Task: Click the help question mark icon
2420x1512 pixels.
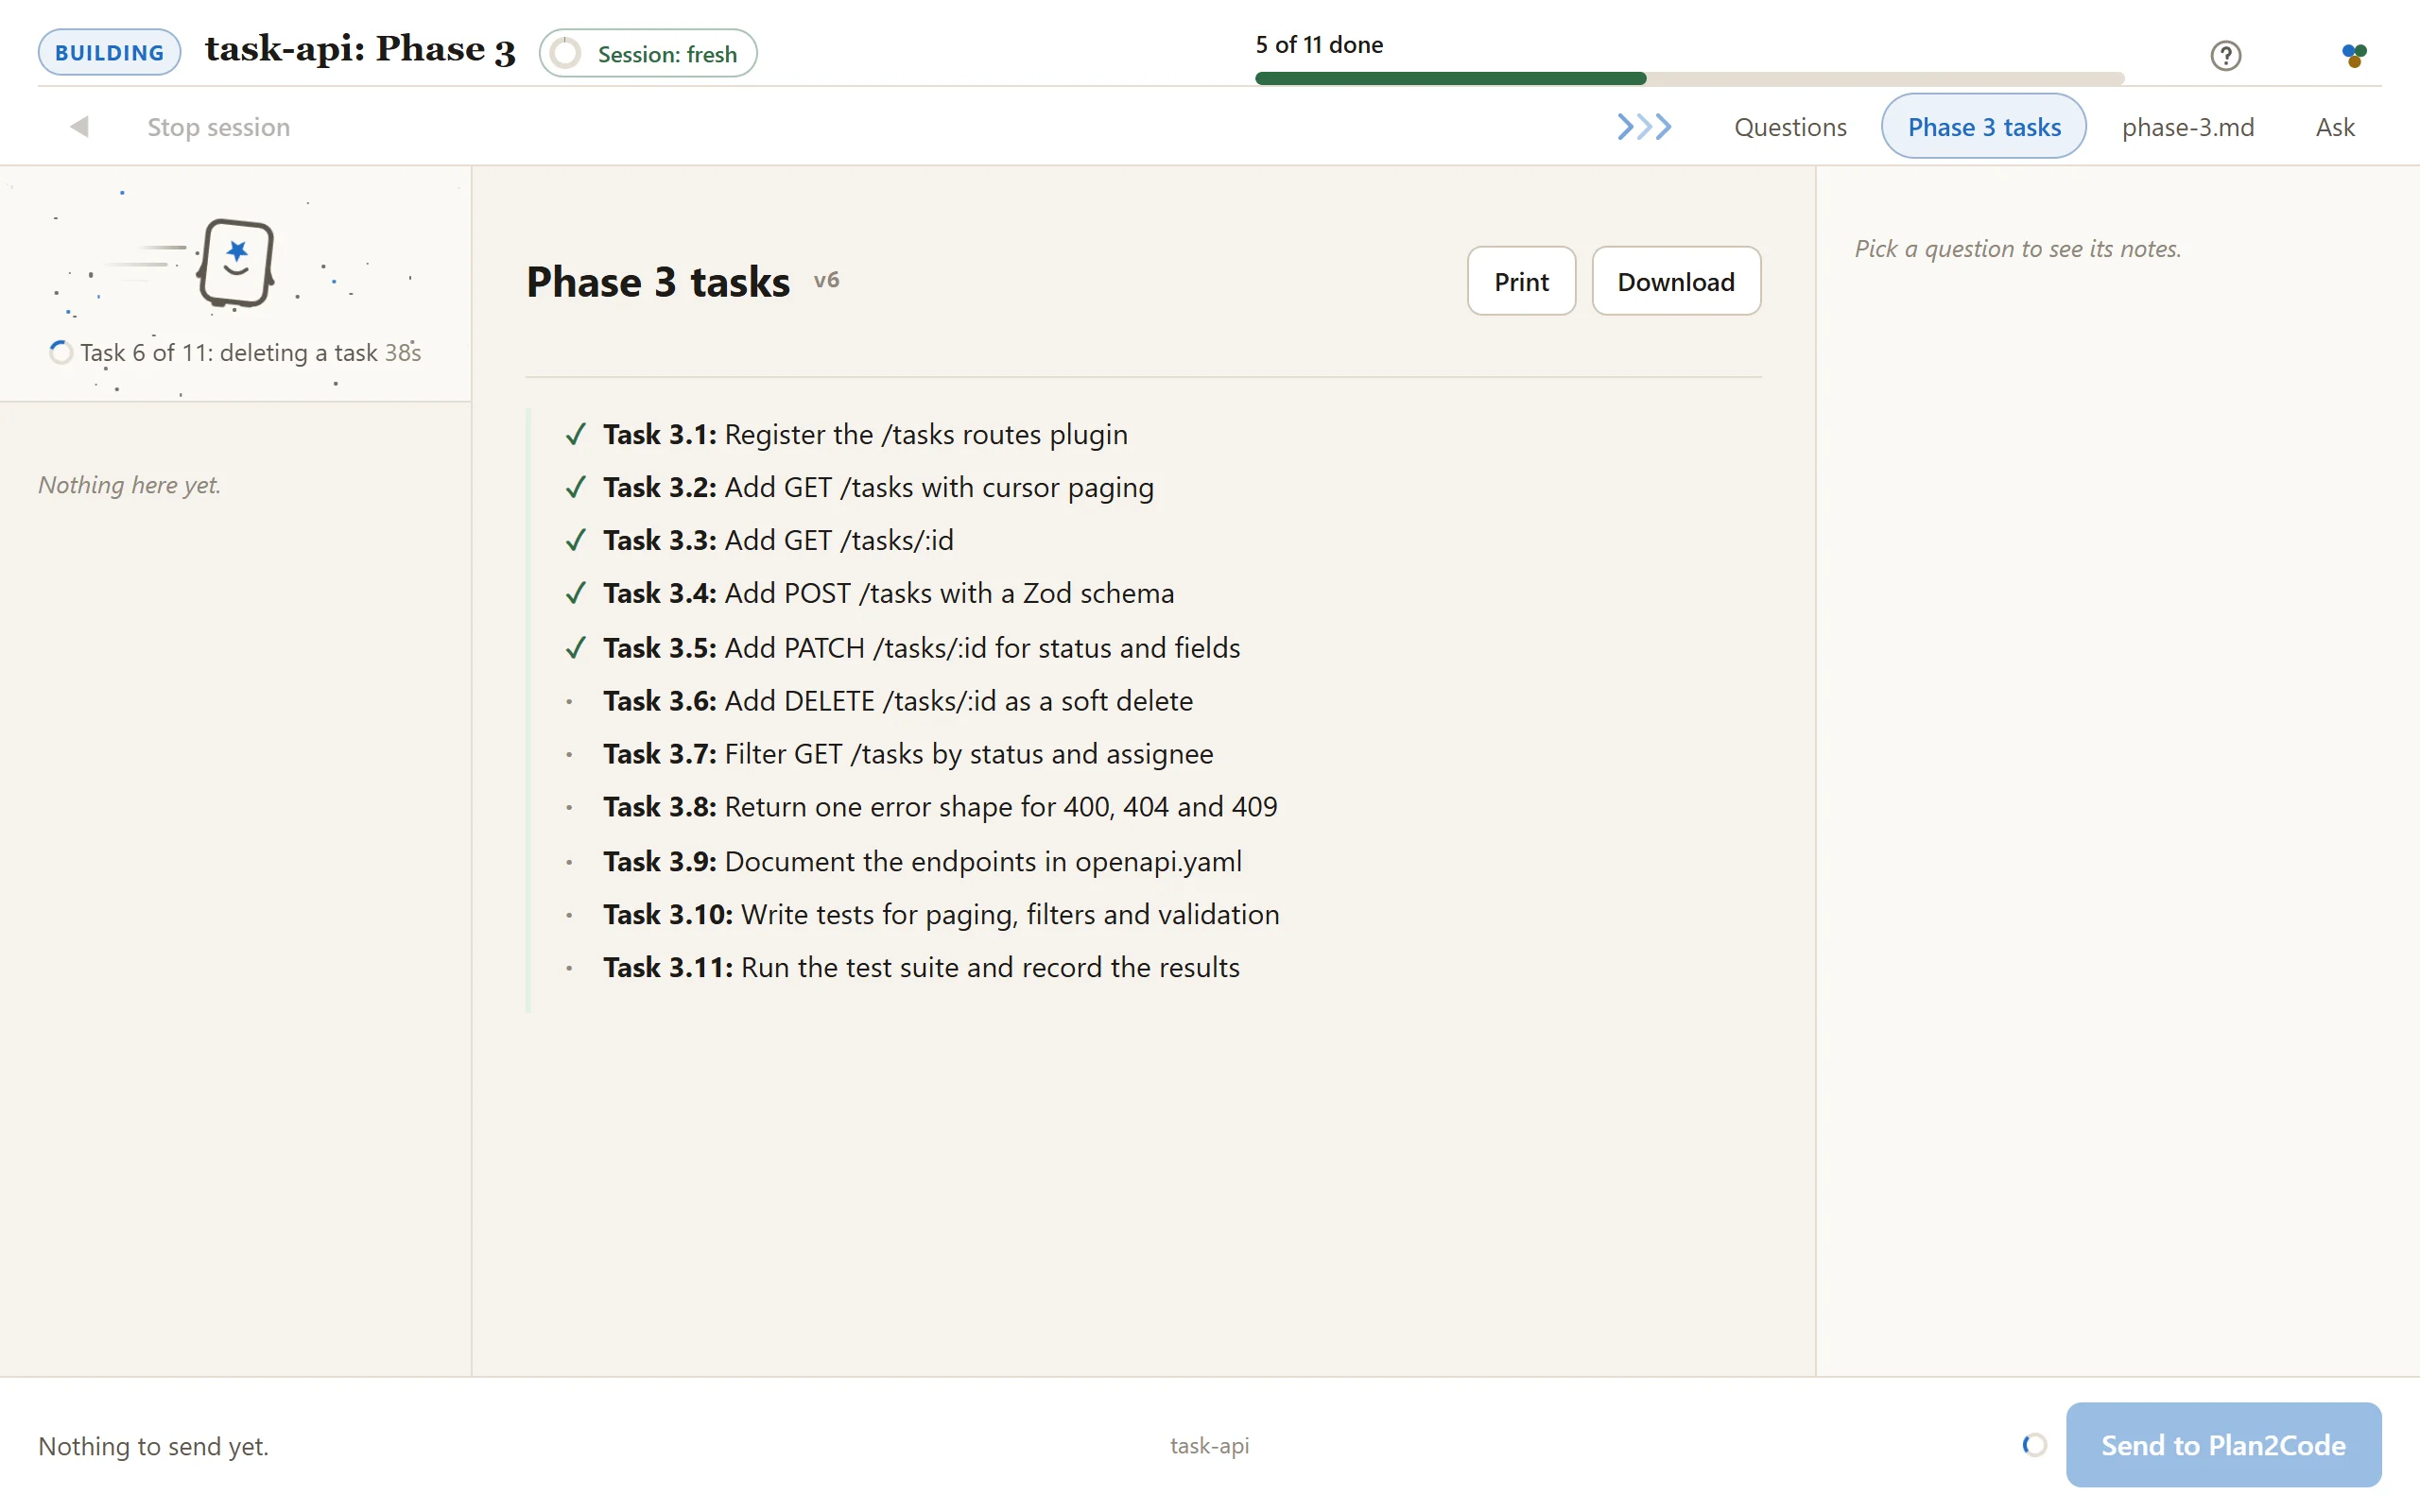Action: (x=2225, y=55)
